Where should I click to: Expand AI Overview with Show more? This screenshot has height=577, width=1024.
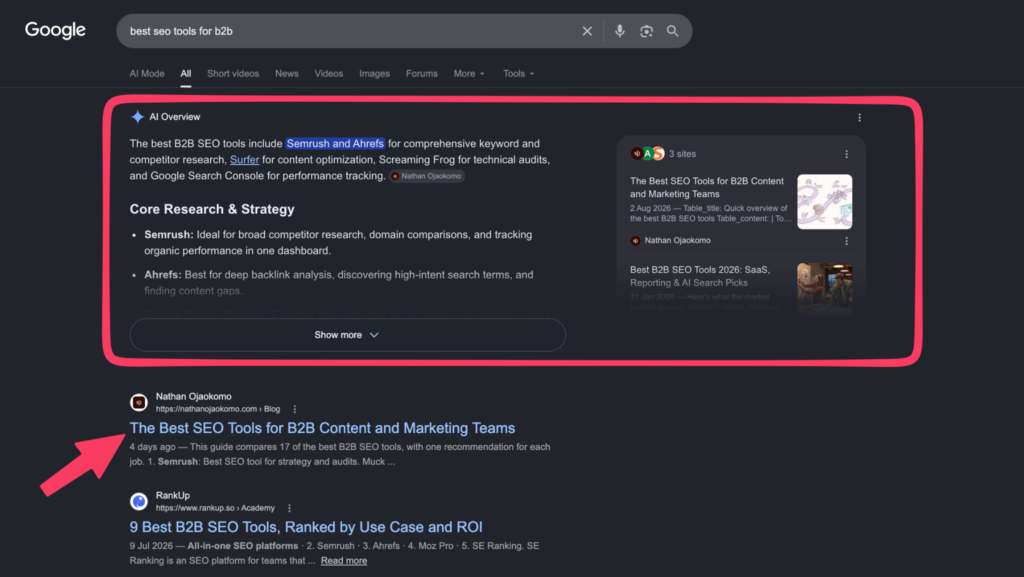pos(347,335)
